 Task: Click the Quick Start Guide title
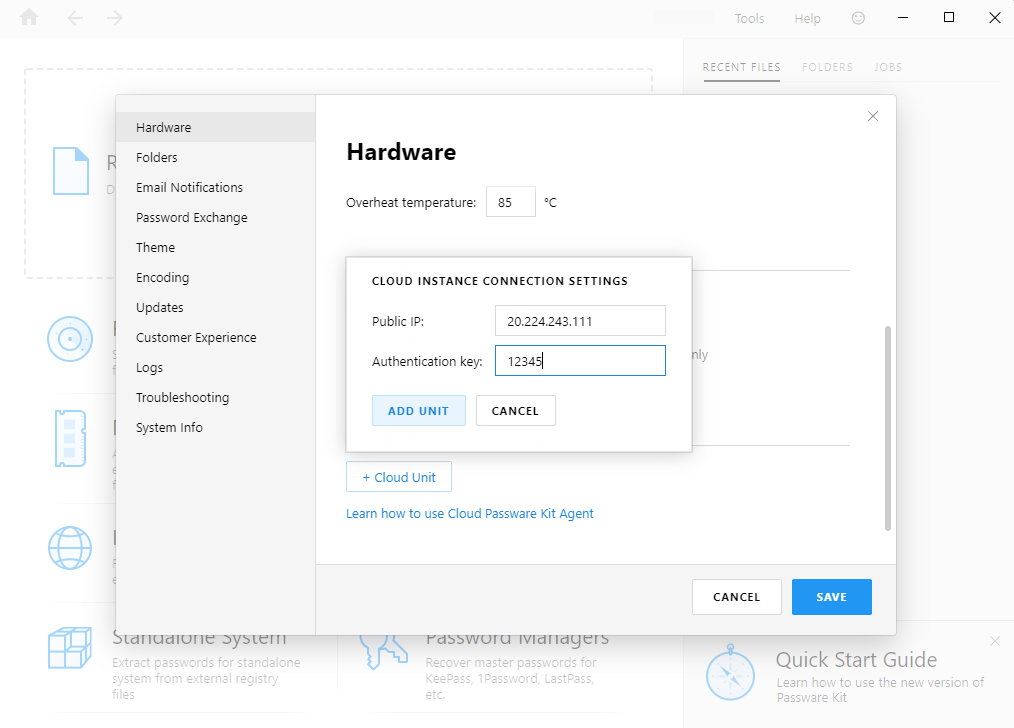[x=856, y=659]
